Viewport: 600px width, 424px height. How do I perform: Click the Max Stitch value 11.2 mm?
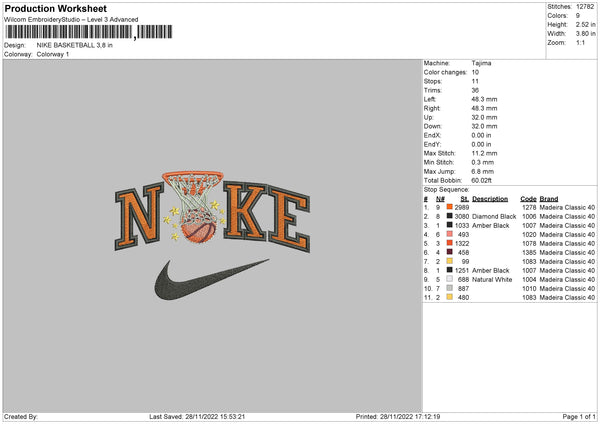[x=484, y=153]
